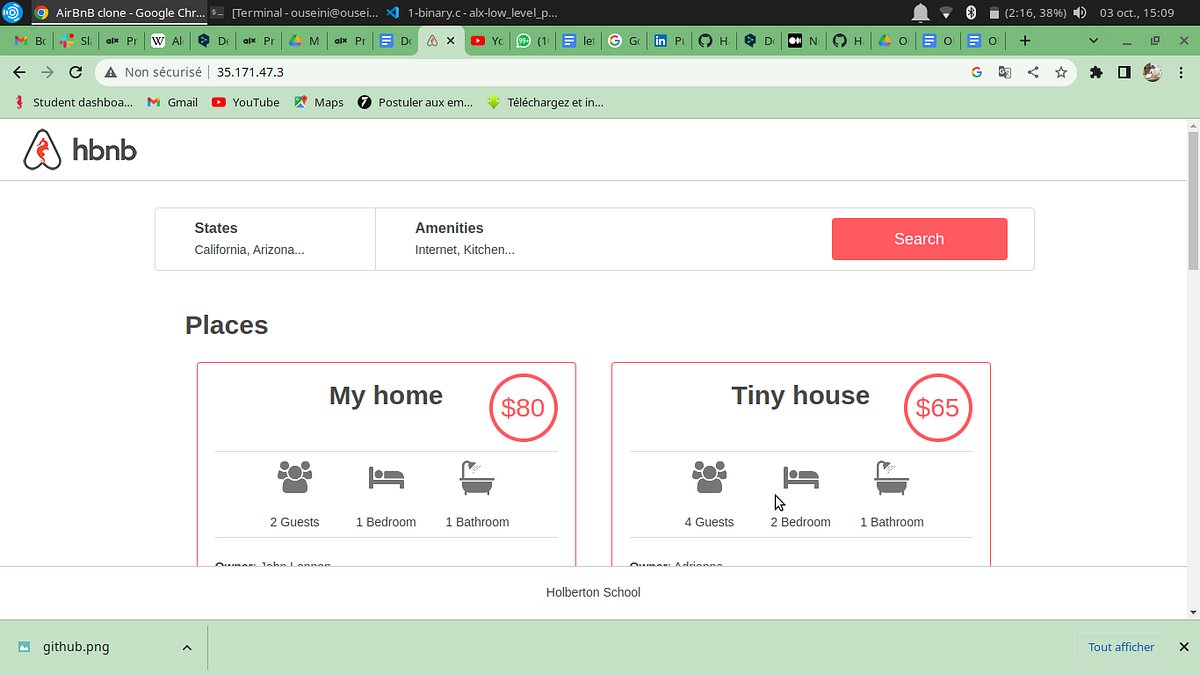Screen dimensions: 1200x675
Task: Click the page vertical scrollbar thumb
Action: 1192,200
